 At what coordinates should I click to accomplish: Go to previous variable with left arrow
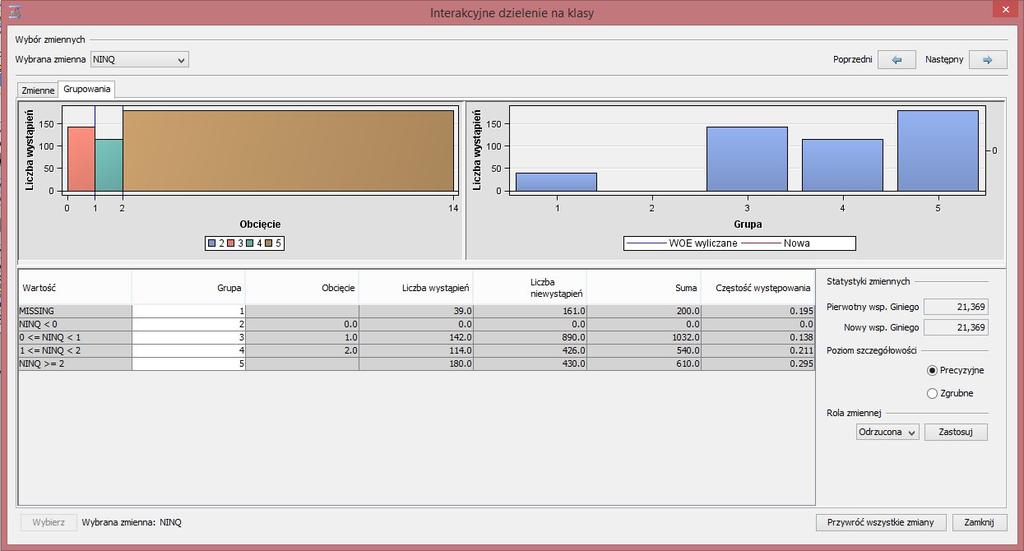pos(896,59)
